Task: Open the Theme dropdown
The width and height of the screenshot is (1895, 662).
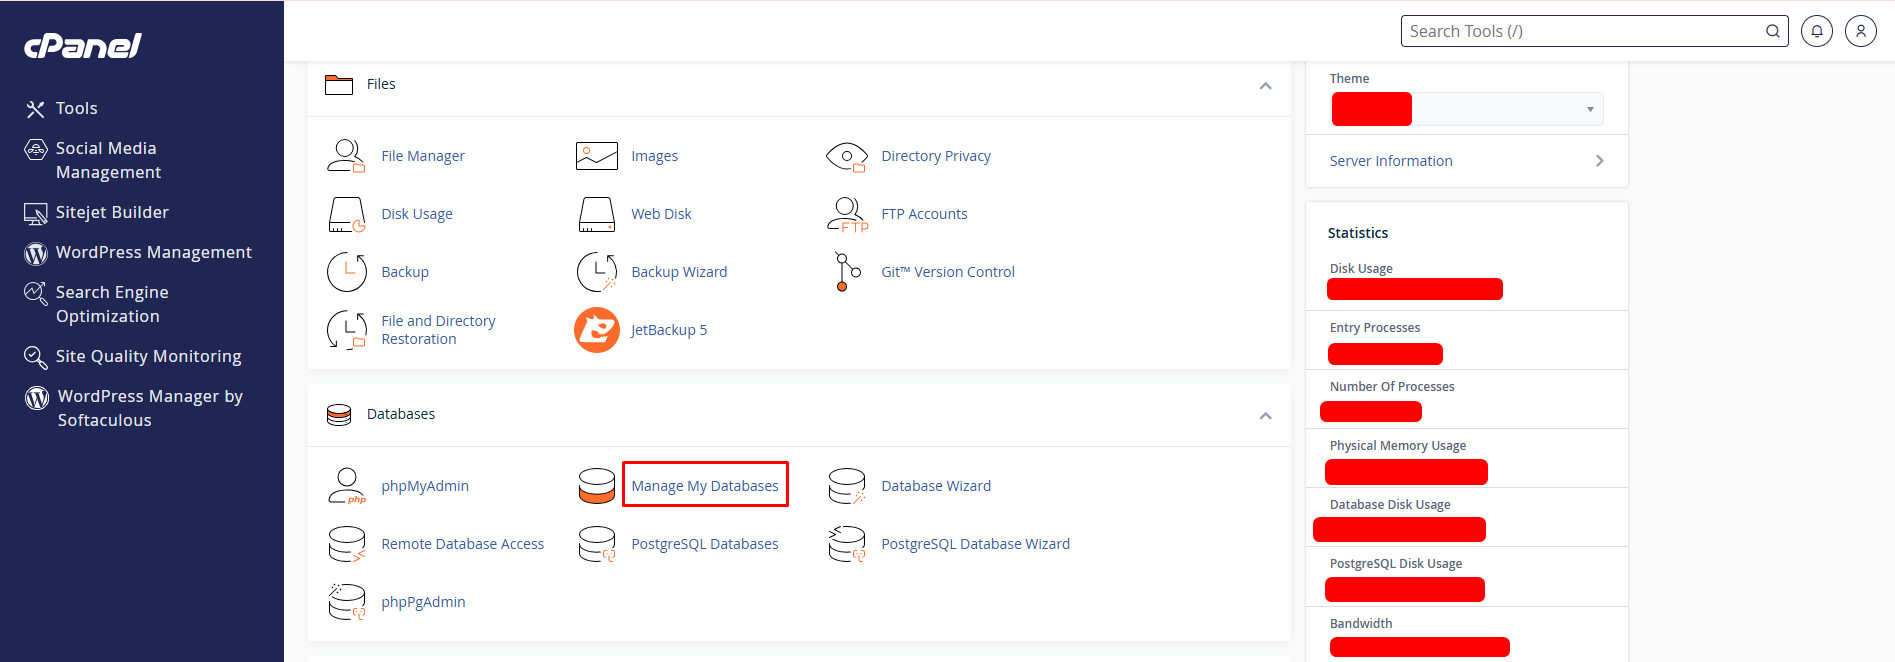Action: [x=1508, y=109]
